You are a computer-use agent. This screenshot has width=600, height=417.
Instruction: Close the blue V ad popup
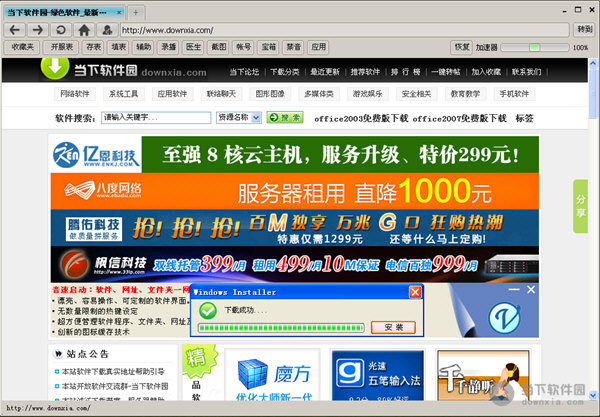click(x=531, y=290)
